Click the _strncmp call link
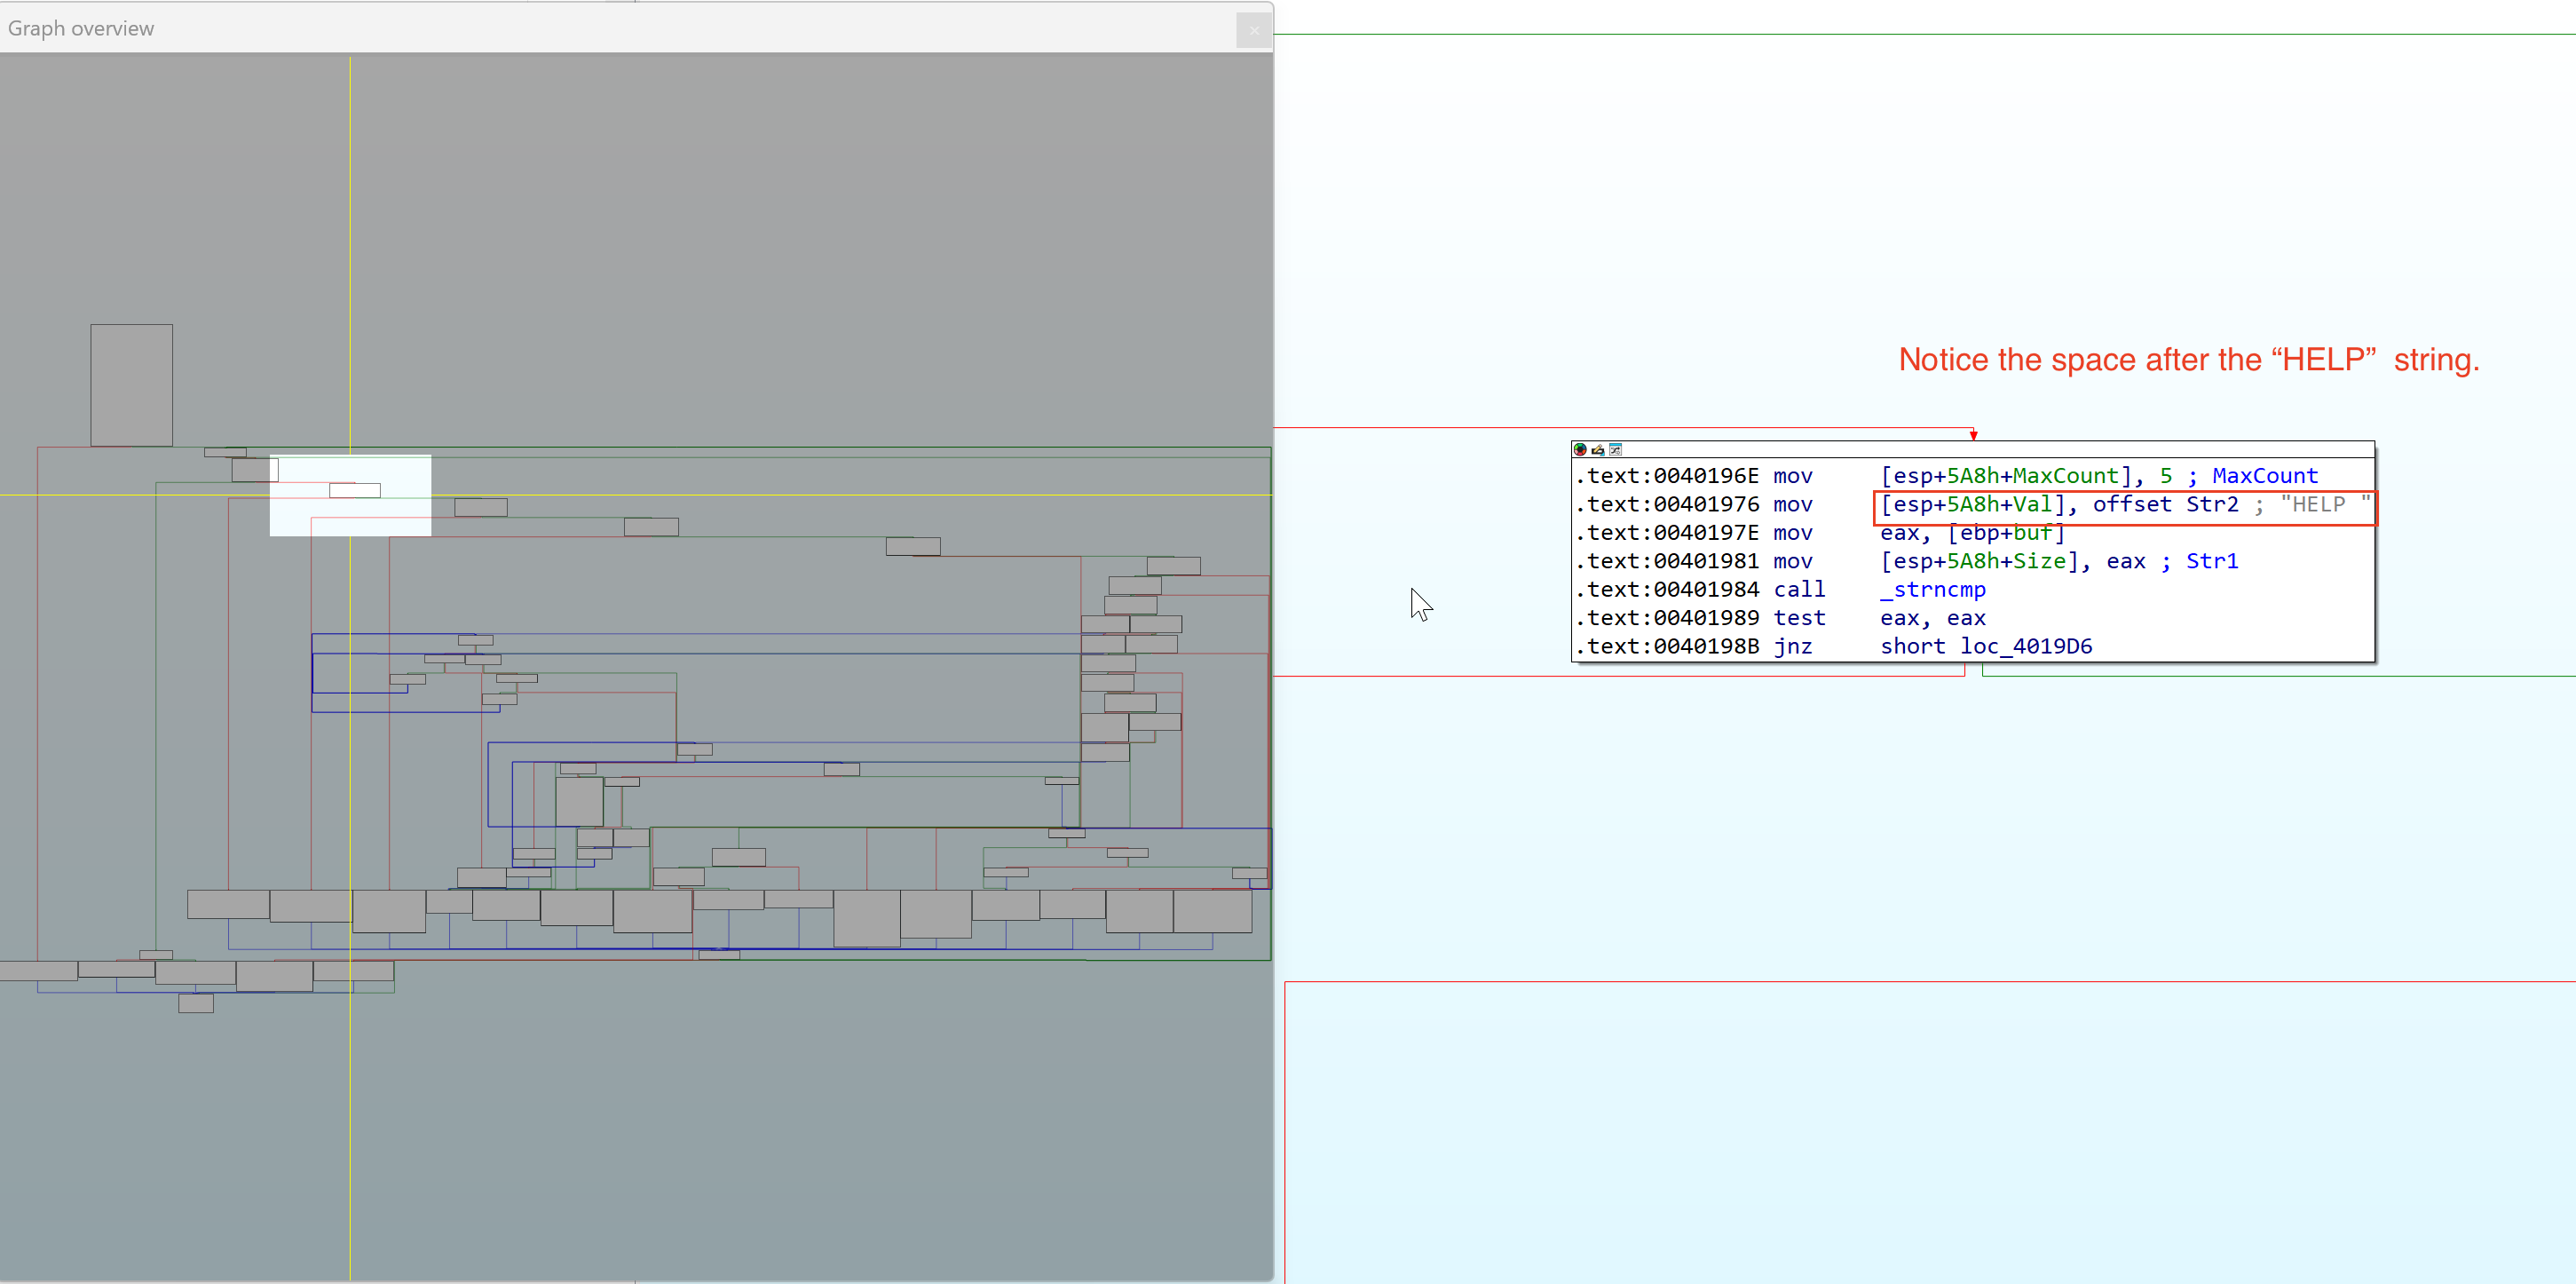This screenshot has width=2576, height=1284. coord(1932,590)
